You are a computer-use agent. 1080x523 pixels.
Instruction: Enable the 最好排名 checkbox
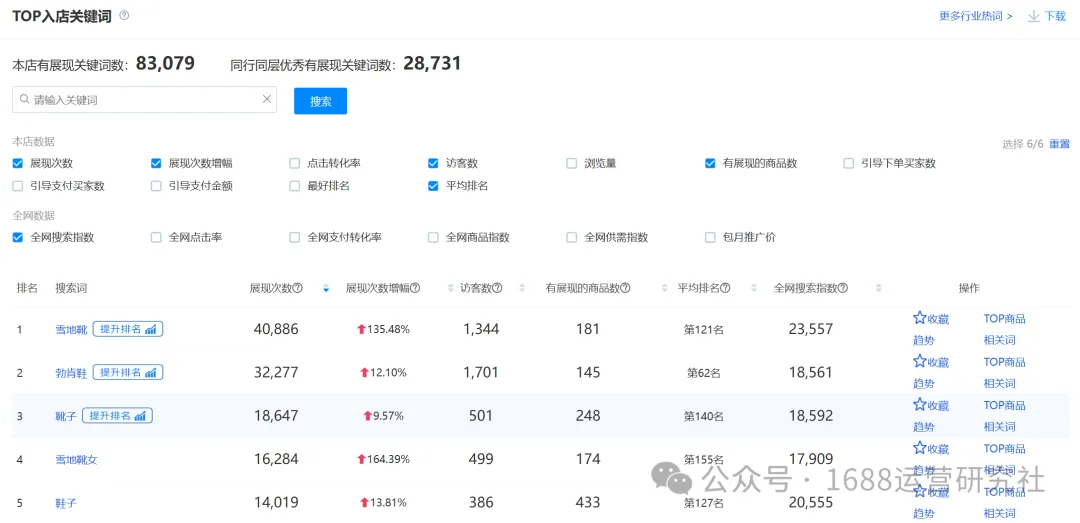point(294,186)
